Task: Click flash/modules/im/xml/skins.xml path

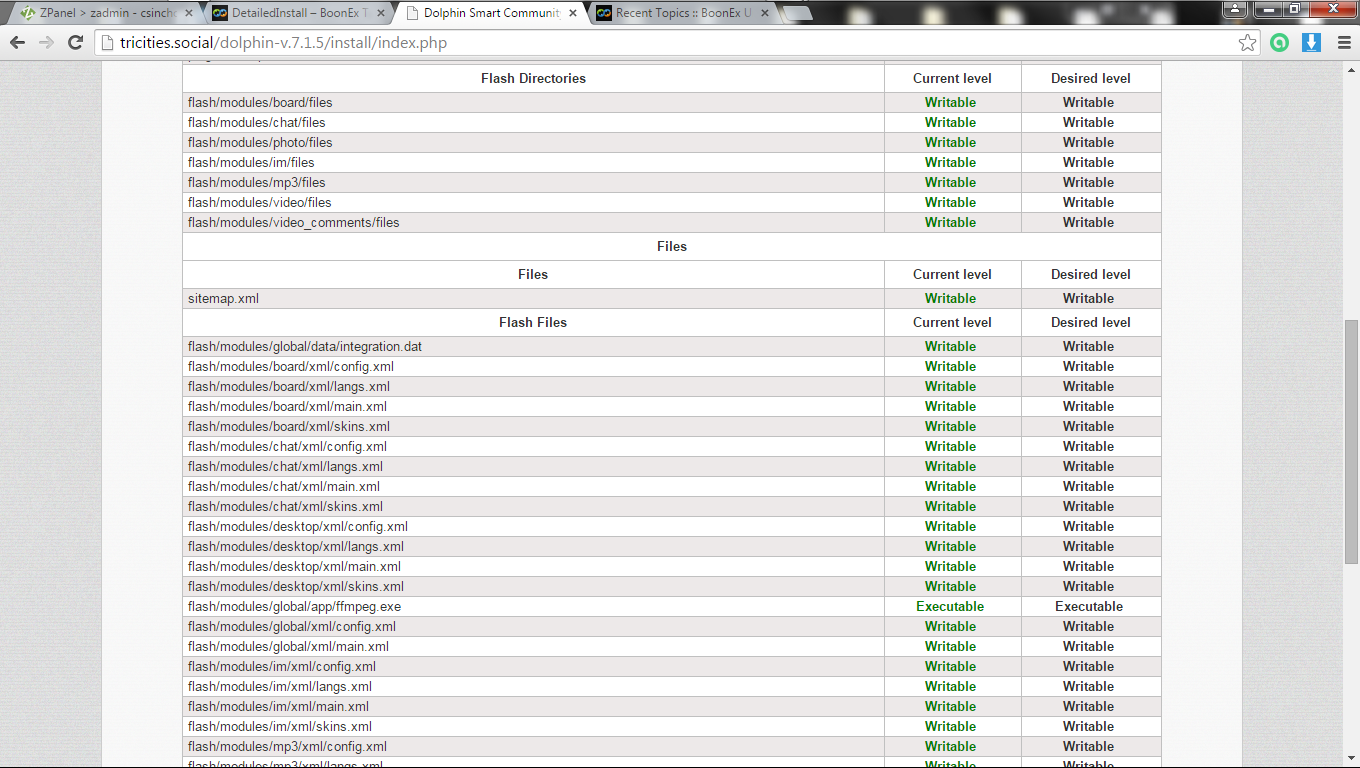Action: pyautogui.click(x=280, y=726)
